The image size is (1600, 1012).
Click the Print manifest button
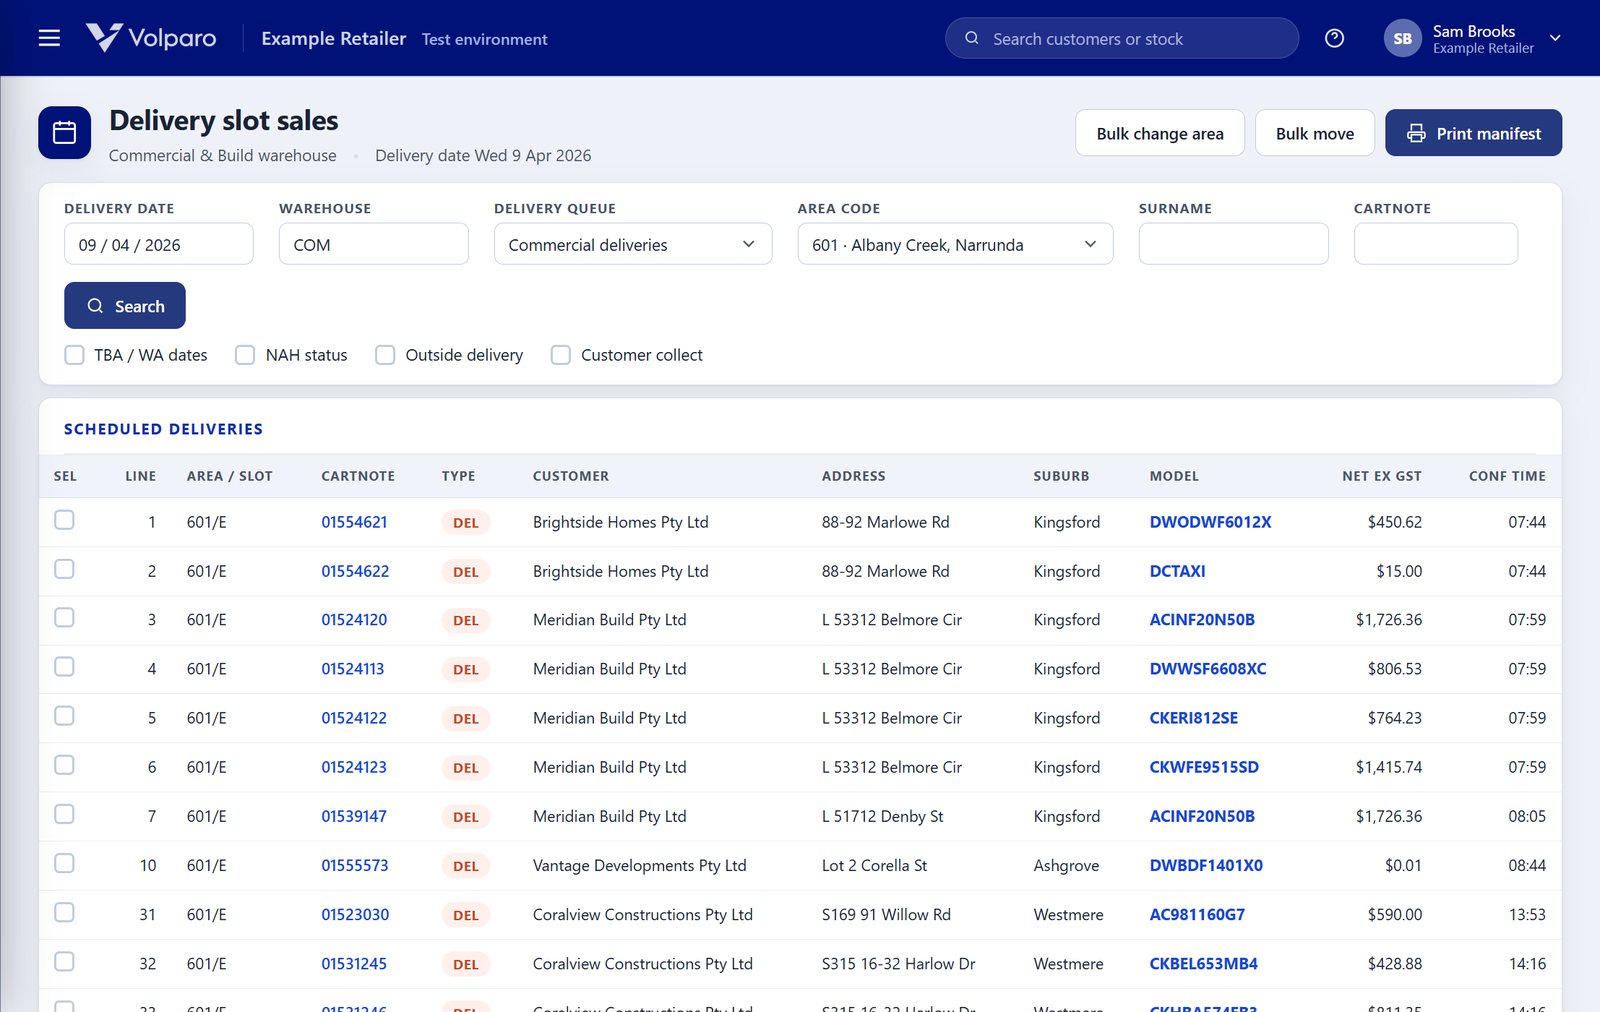1473,133
